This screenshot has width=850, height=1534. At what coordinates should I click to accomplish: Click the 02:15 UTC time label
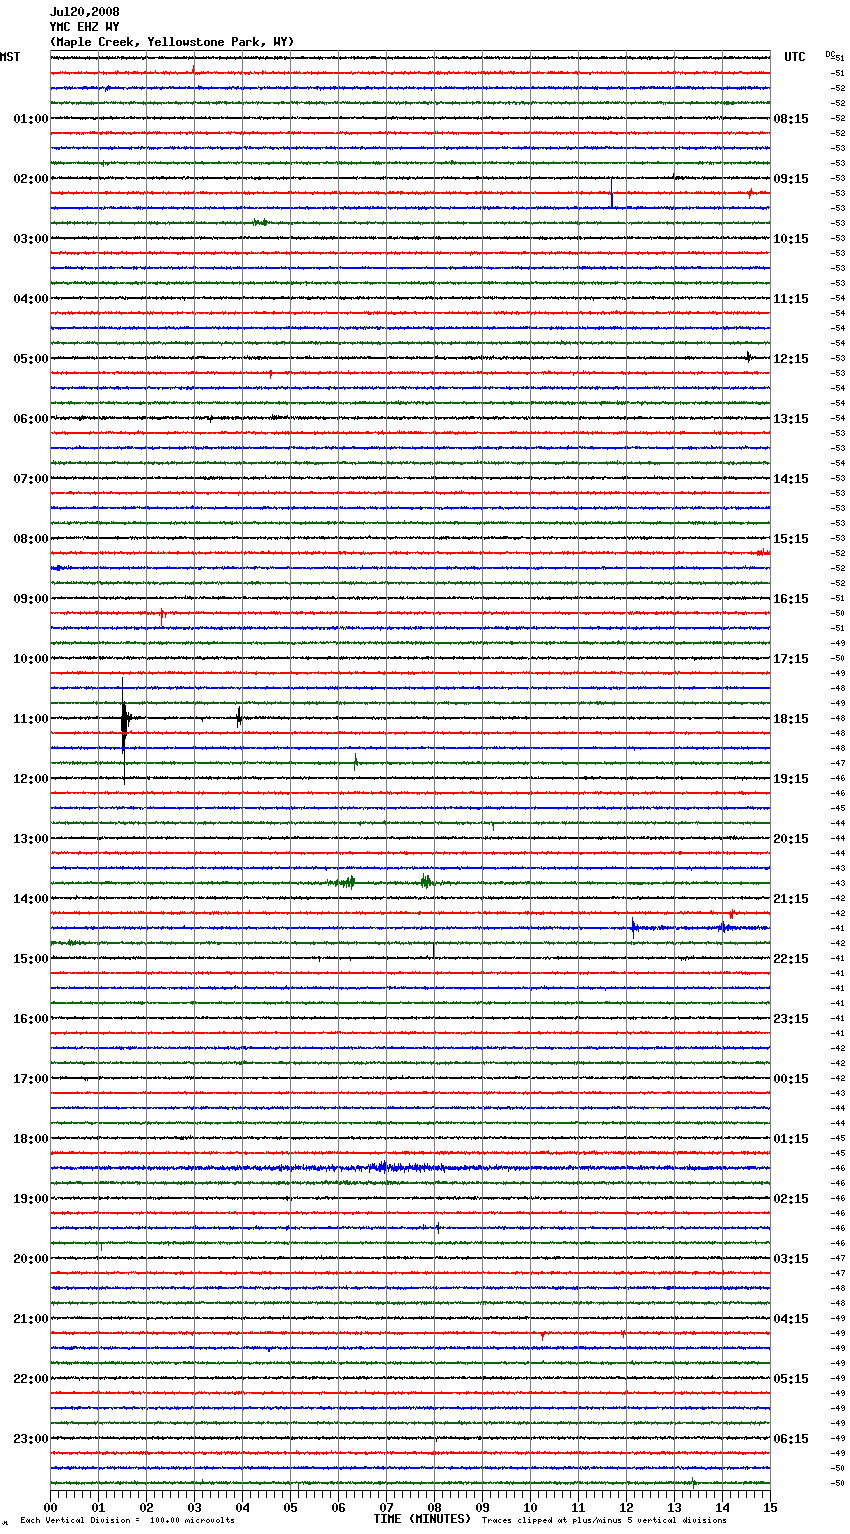791,1199
